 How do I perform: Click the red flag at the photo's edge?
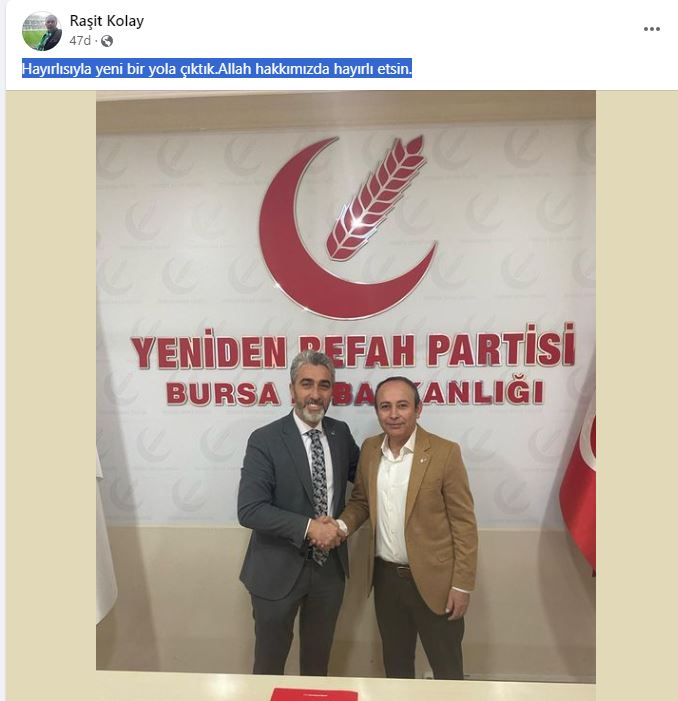click(x=579, y=490)
